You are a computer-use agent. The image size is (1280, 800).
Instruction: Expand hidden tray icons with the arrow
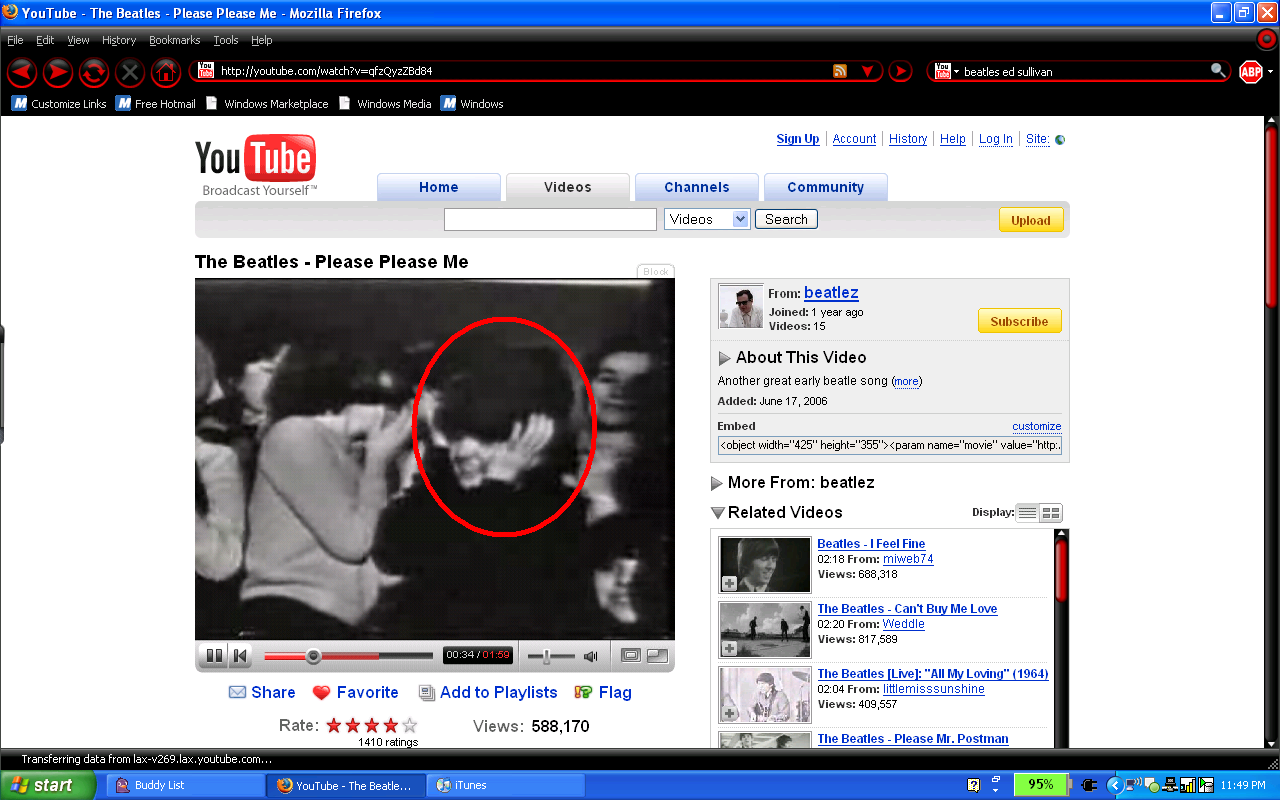coord(1113,785)
